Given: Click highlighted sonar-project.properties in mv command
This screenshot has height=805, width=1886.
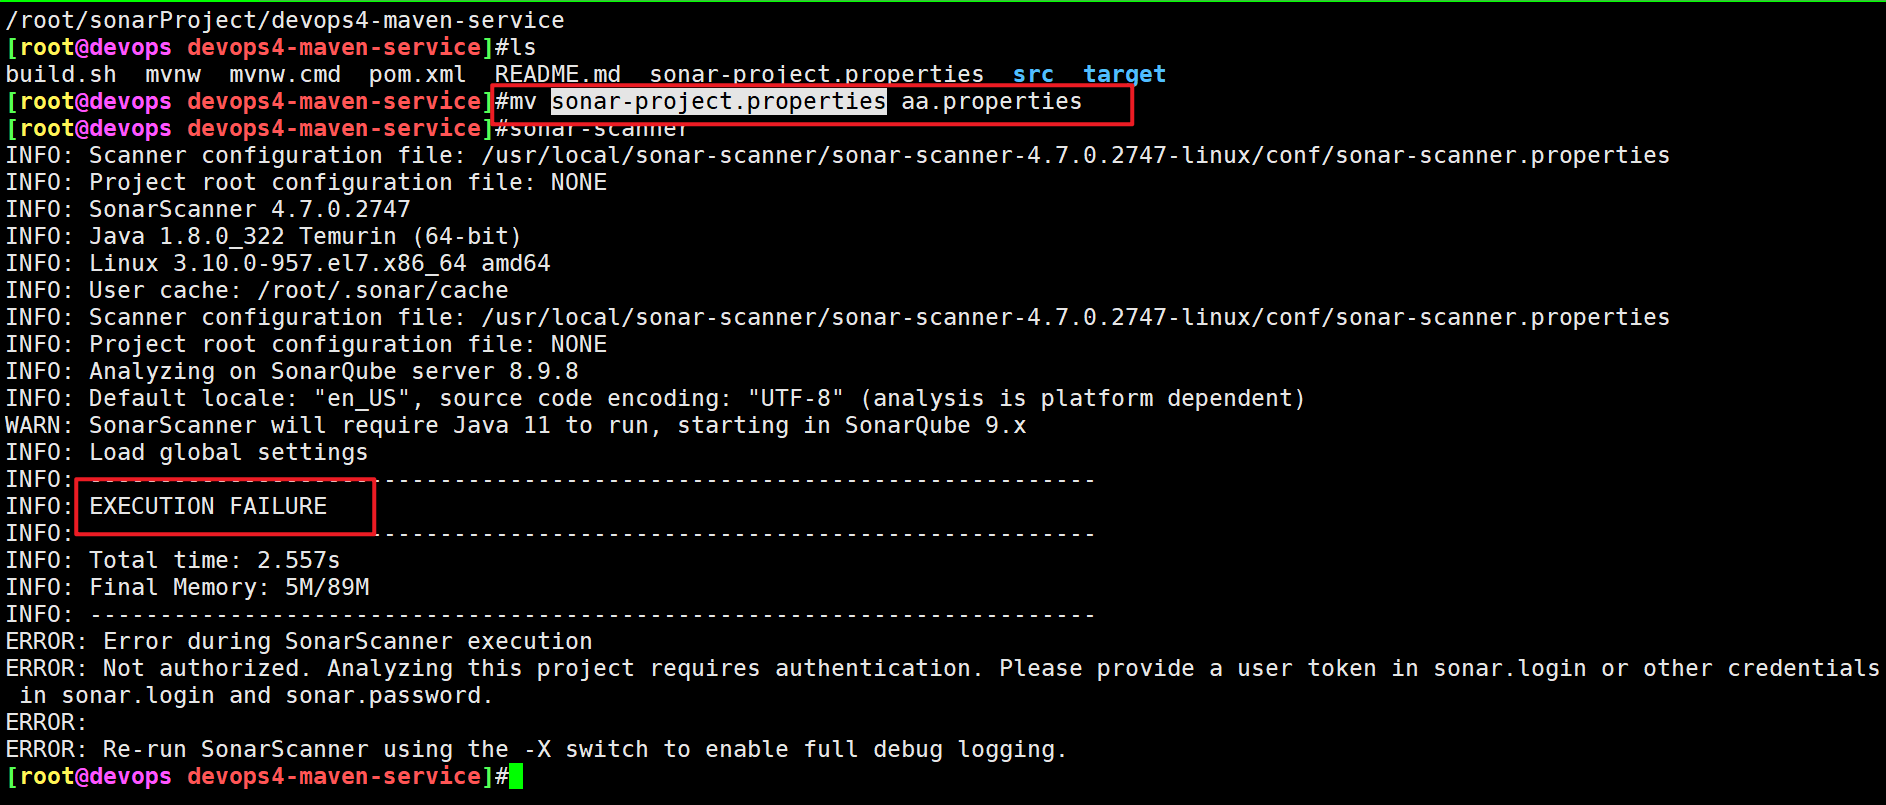Looking at the screenshot, I should 718,101.
